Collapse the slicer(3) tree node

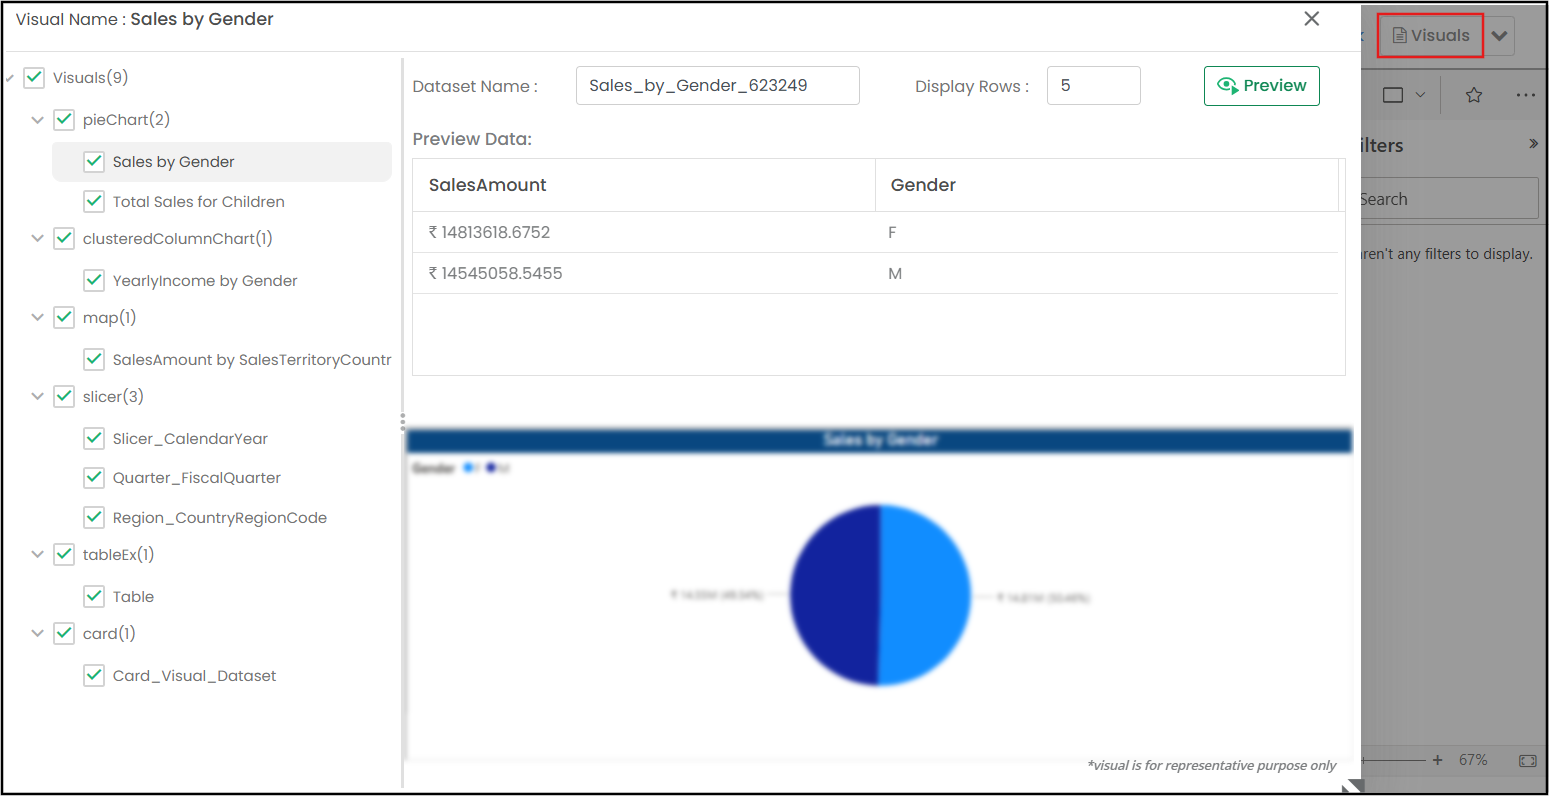pyautogui.click(x=38, y=397)
